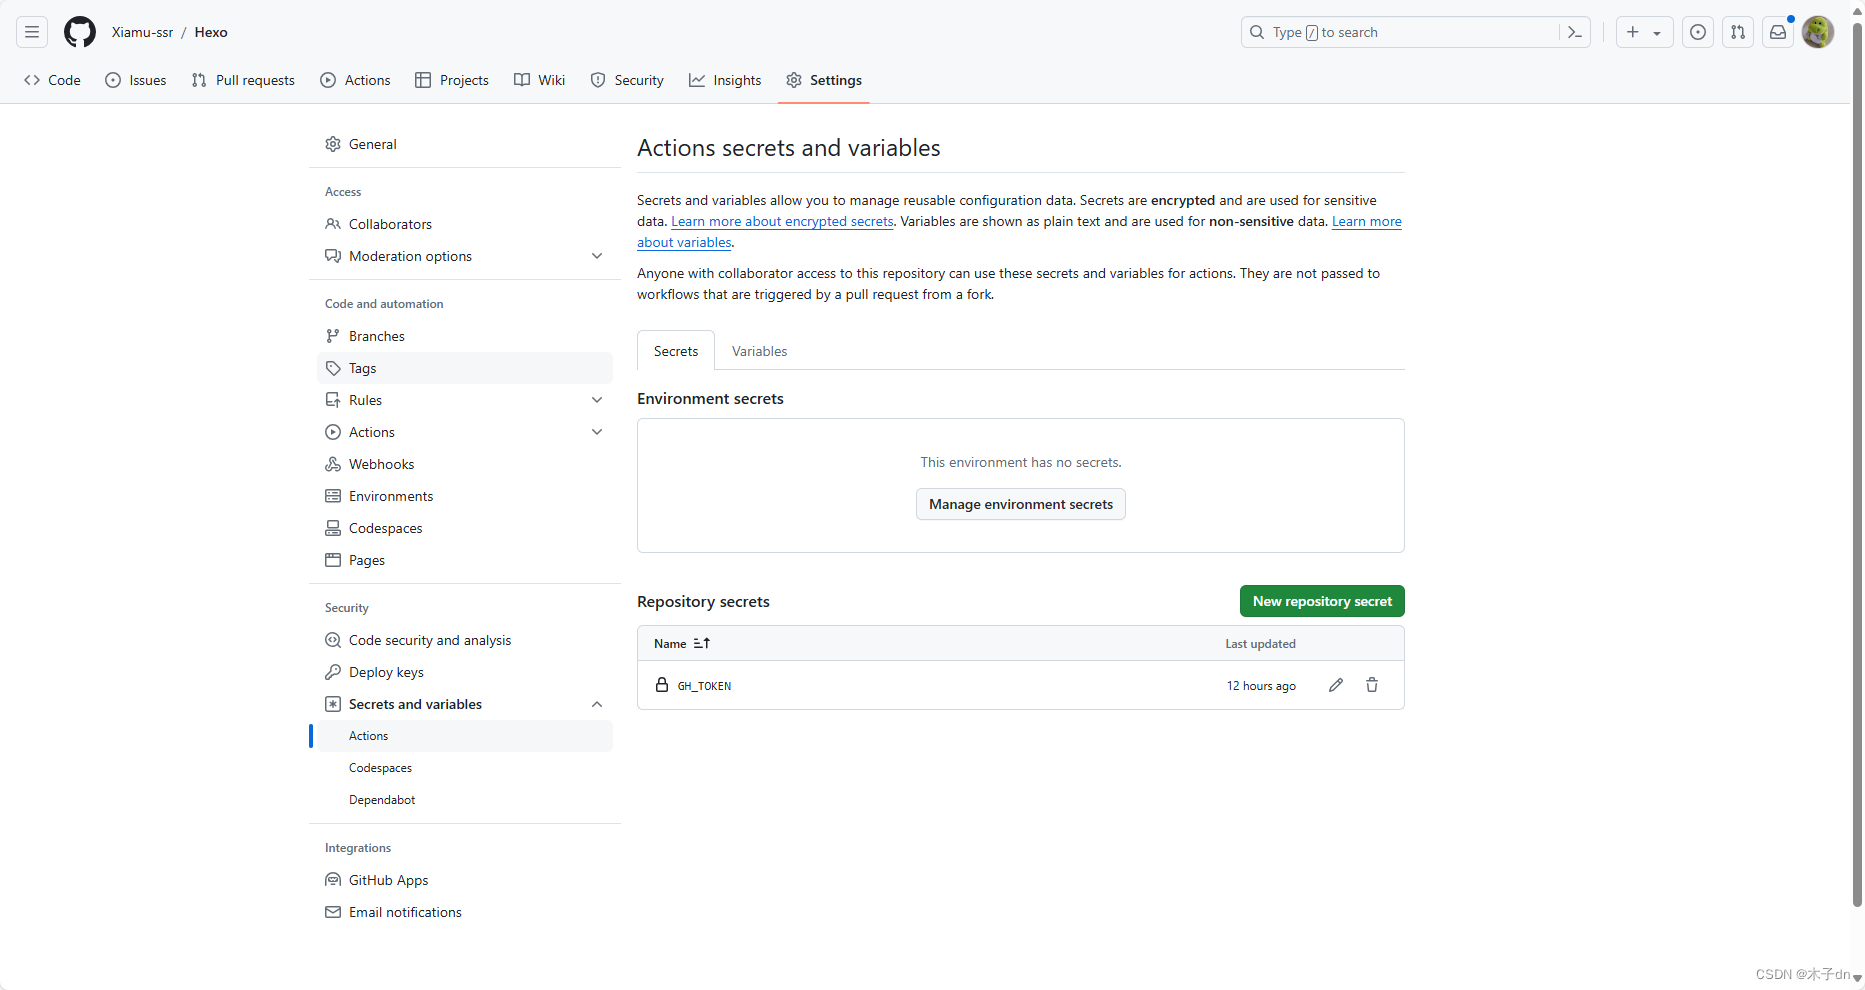Open the notifications inbox icon
This screenshot has height=990, width=1865.
click(1778, 32)
